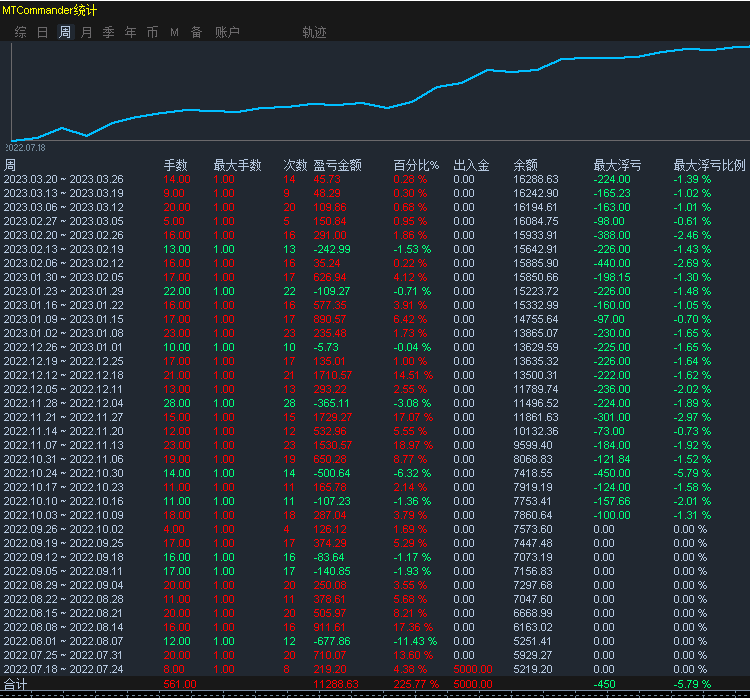Click total max floating loss -450
The image size is (750, 699).
(x=604, y=684)
